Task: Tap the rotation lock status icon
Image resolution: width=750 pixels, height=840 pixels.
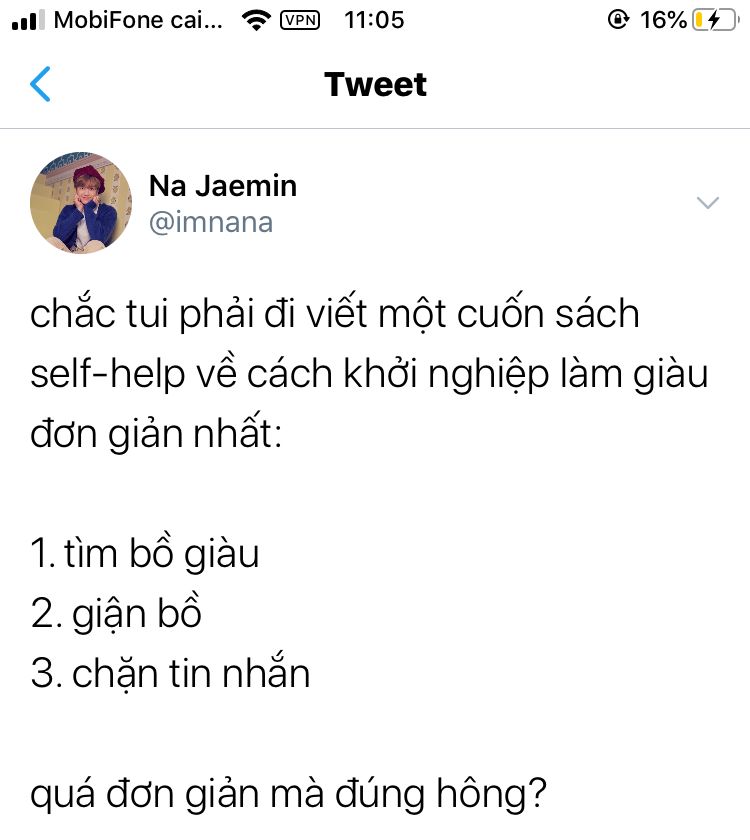Action: [x=618, y=20]
